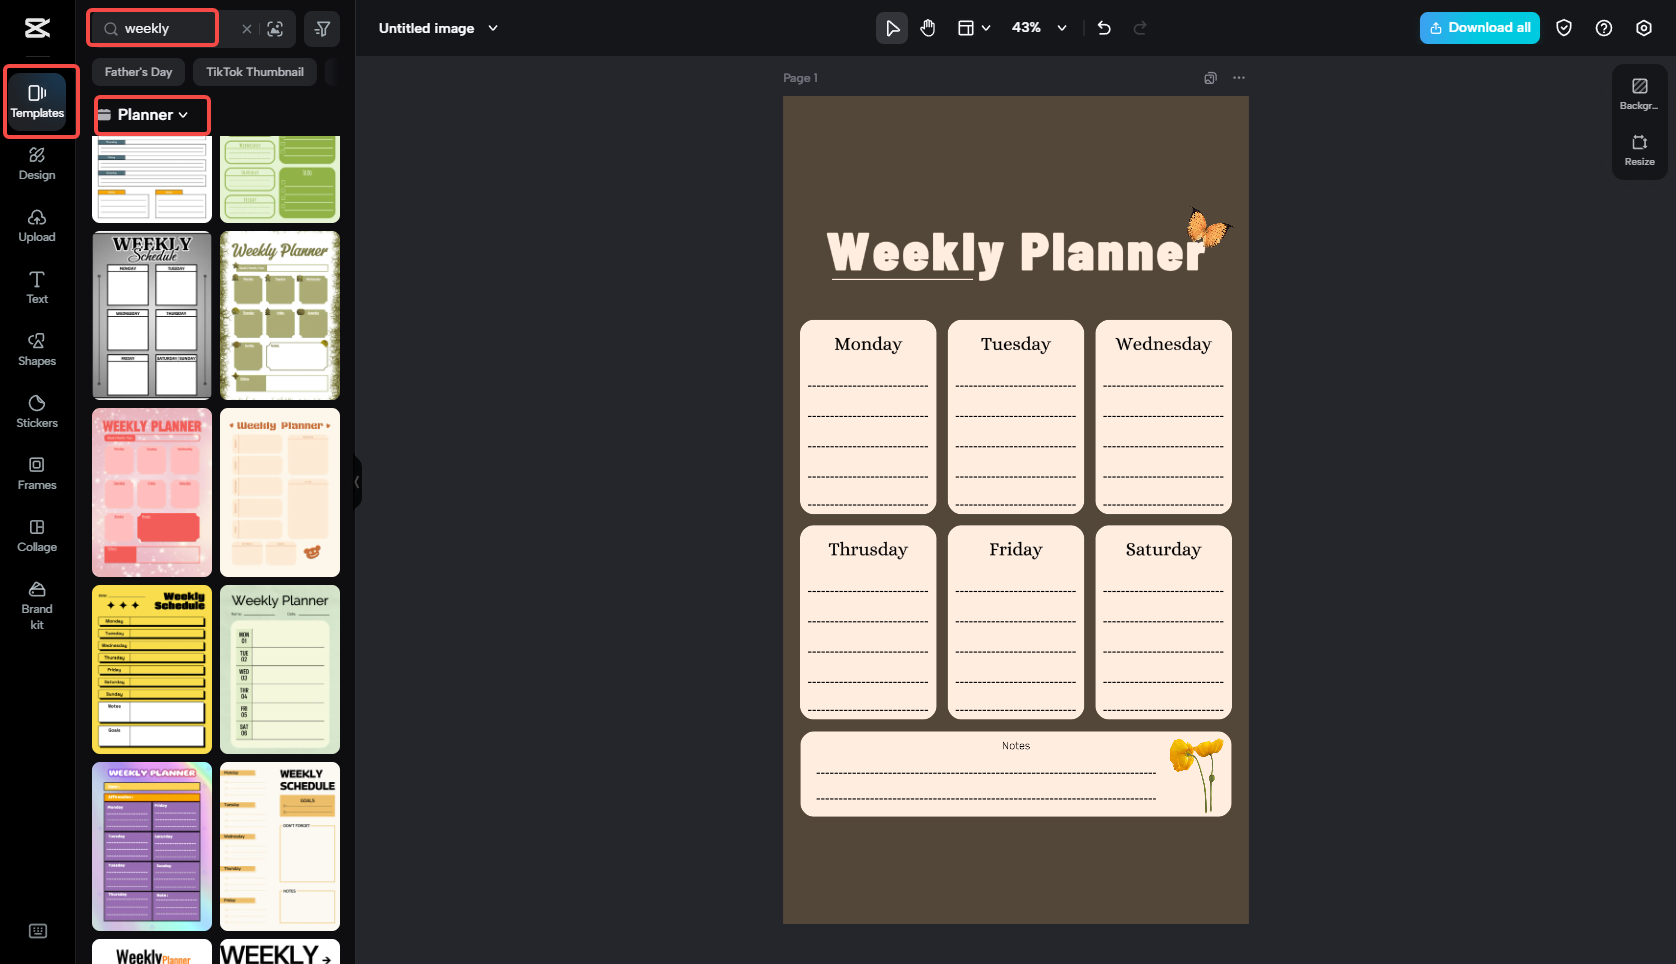Select the Templates panel icon
The image size is (1676, 964).
tap(38, 101)
